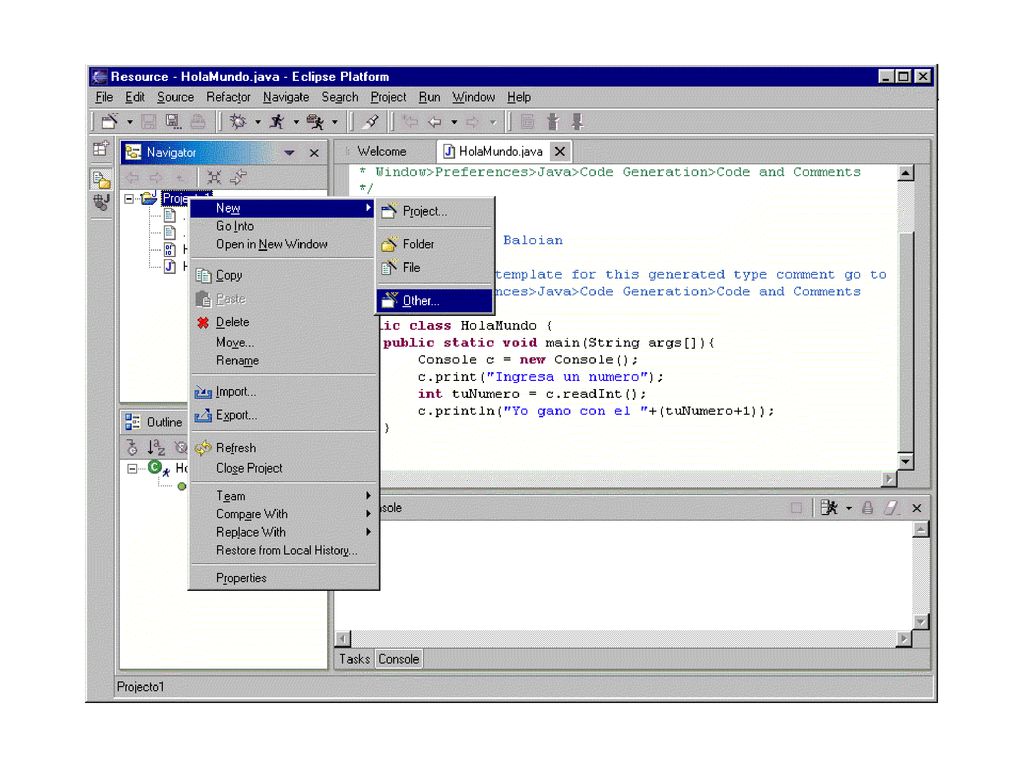
Task: Open the Navigate menu
Action: tap(286, 97)
